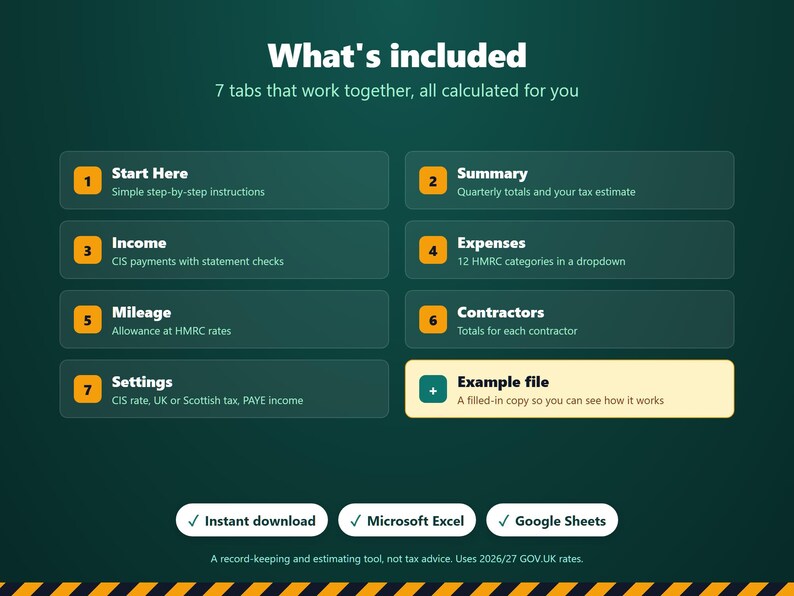Open the Start Here card title
Viewport: 794px width, 596px height.
[150, 173]
